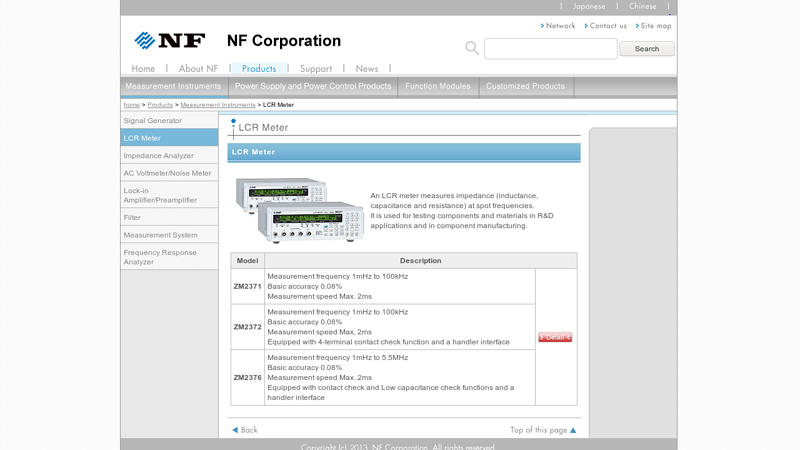Screen dimensions: 800x450
Task: Open the News menu item
Action: (367, 68)
